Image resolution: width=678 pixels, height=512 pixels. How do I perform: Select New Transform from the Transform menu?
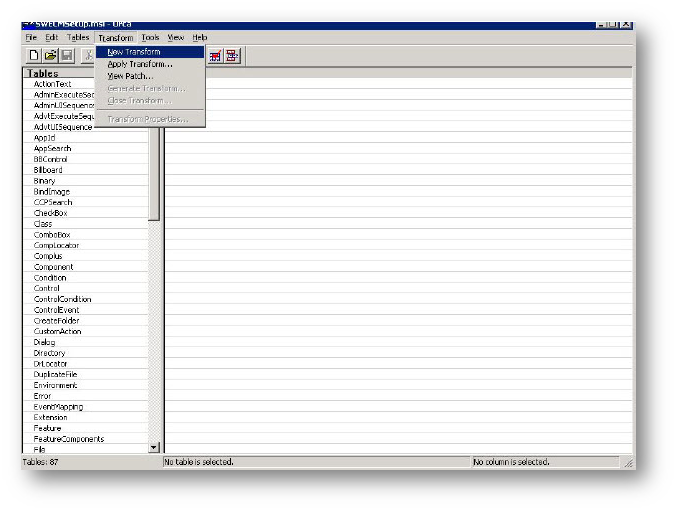134,52
